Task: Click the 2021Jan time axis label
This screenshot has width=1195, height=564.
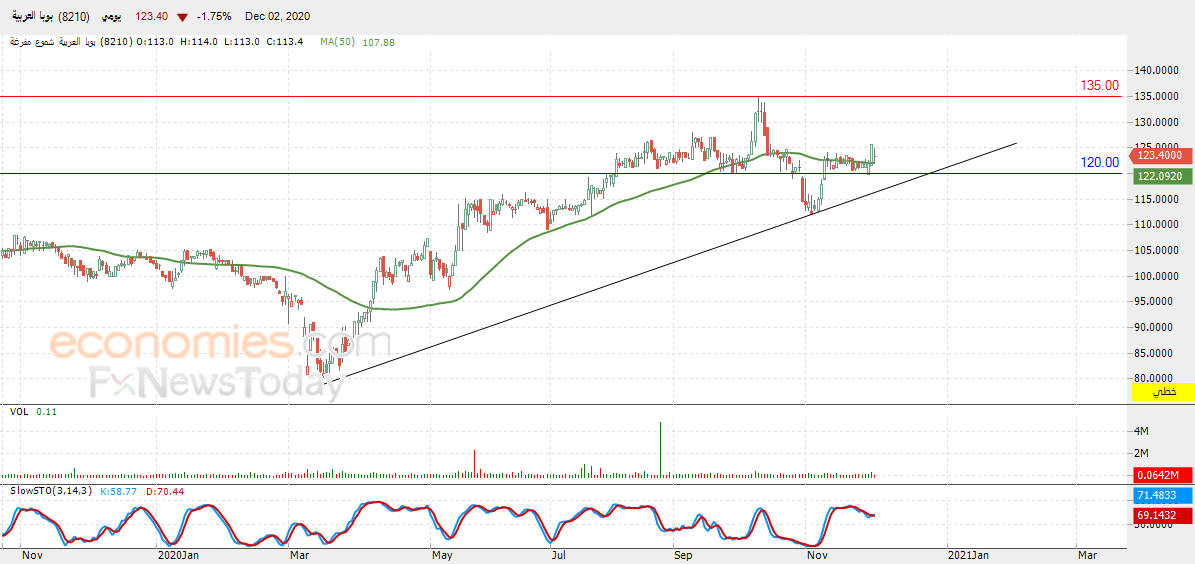Action: pos(968,557)
